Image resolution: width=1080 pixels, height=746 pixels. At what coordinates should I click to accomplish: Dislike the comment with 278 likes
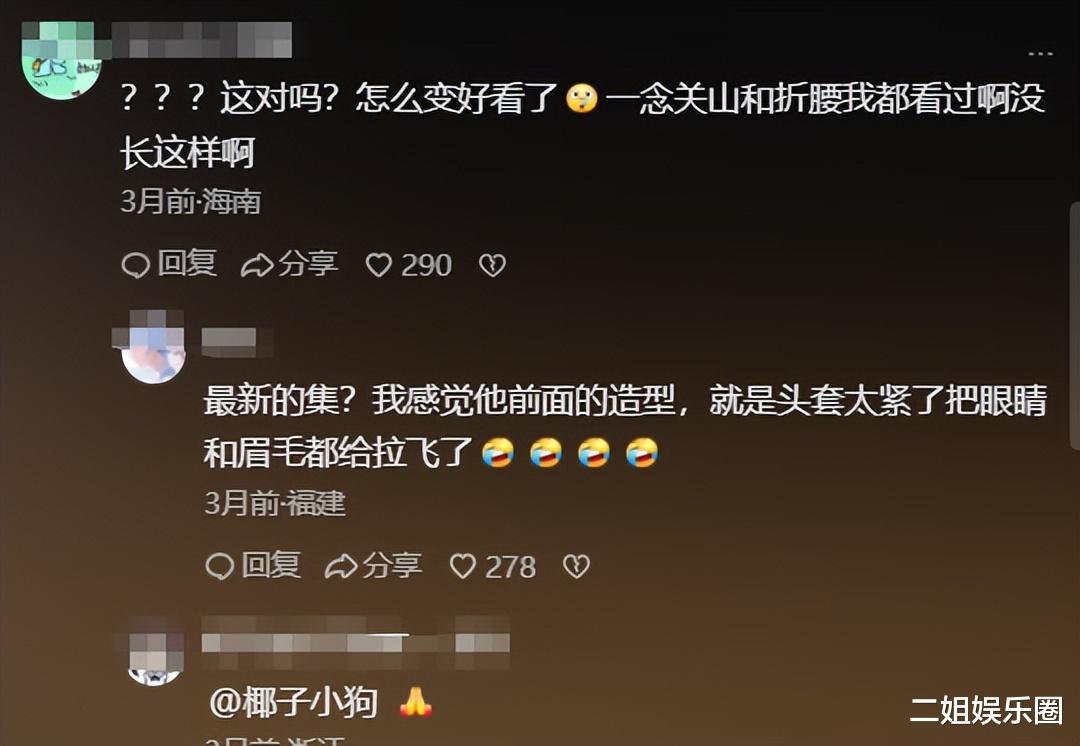577,566
